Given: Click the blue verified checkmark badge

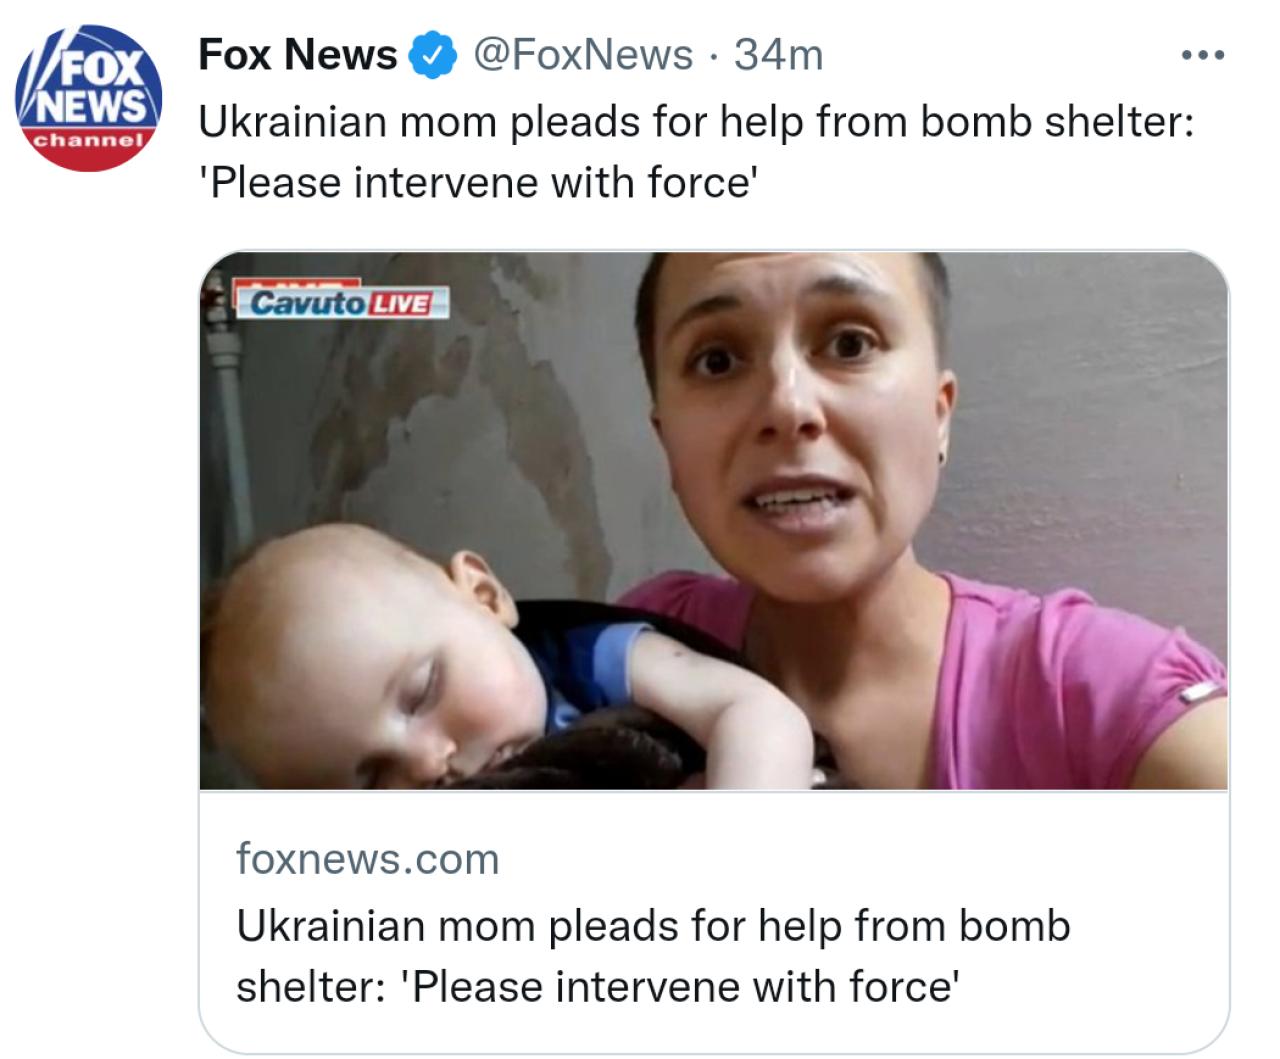Looking at the screenshot, I should (x=430, y=55).
